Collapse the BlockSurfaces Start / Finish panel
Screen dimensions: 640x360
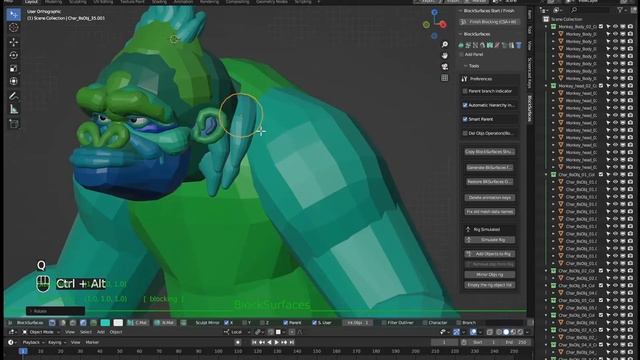click(461, 11)
